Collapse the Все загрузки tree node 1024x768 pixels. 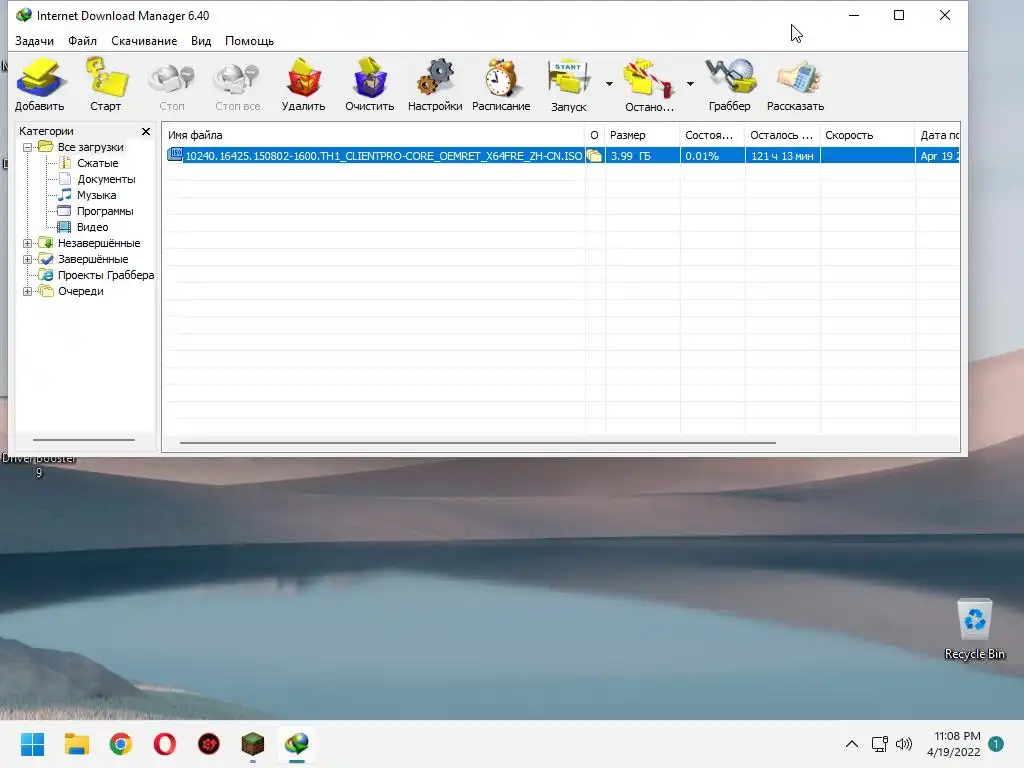[x=27, y=148]
